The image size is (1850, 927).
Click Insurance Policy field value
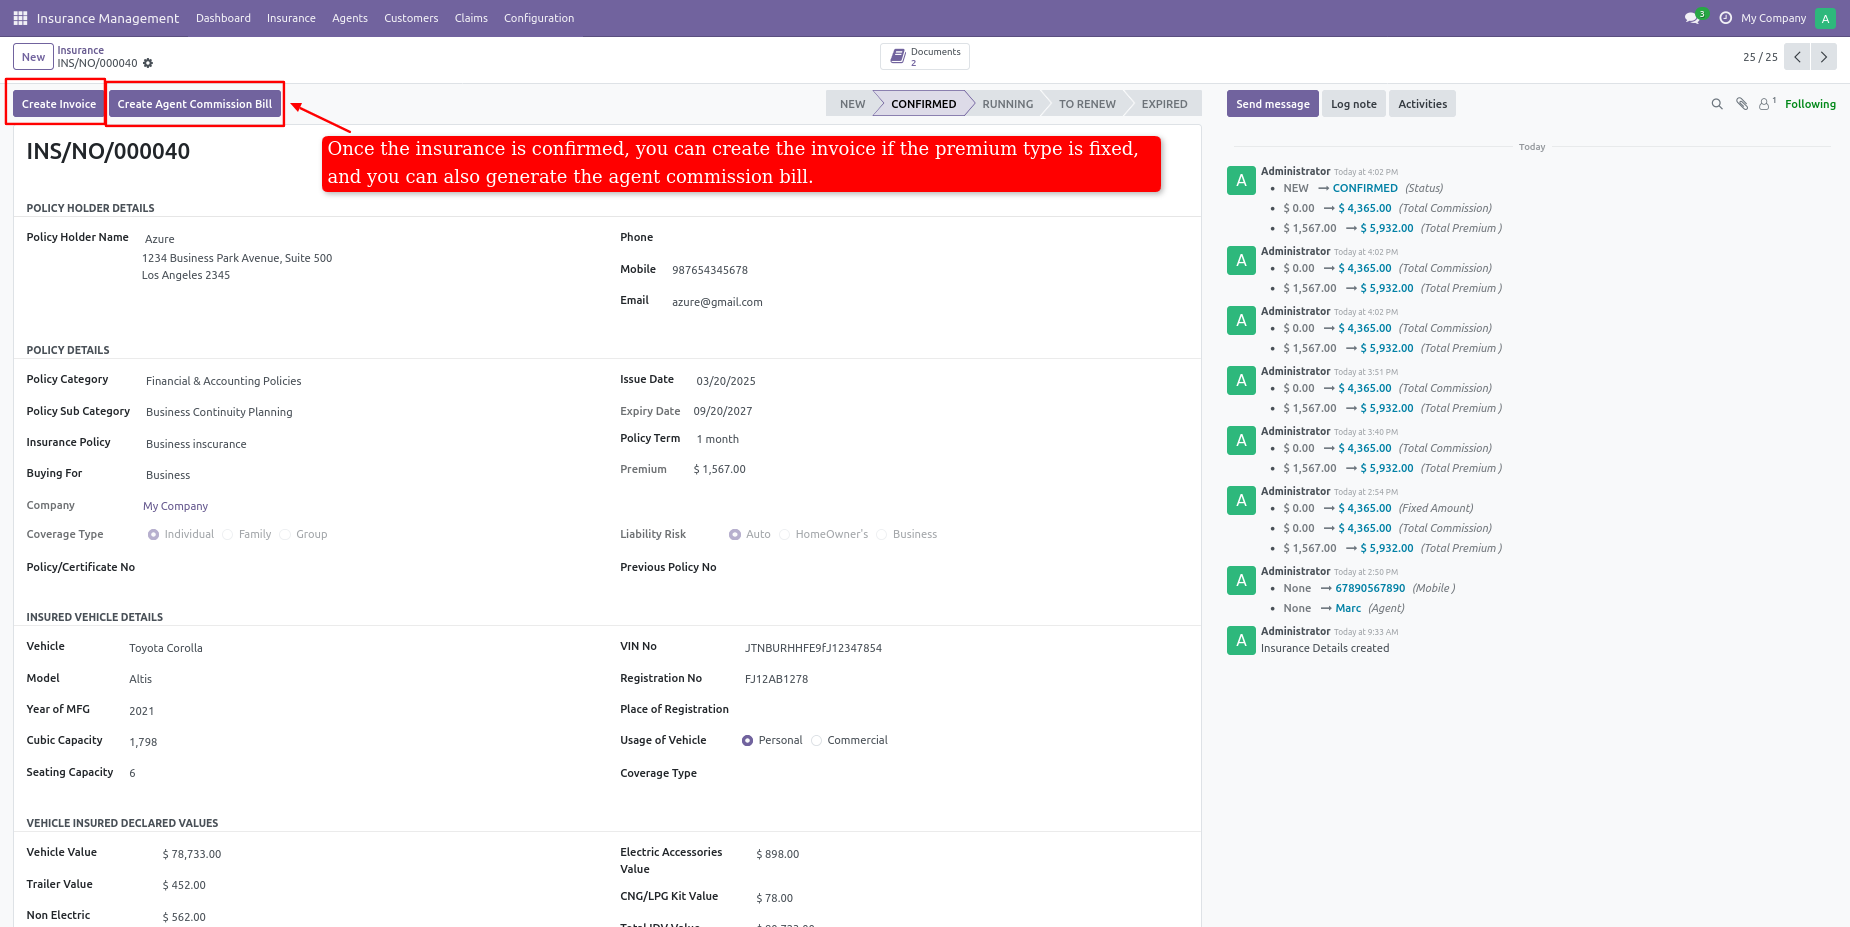[196, 444]
